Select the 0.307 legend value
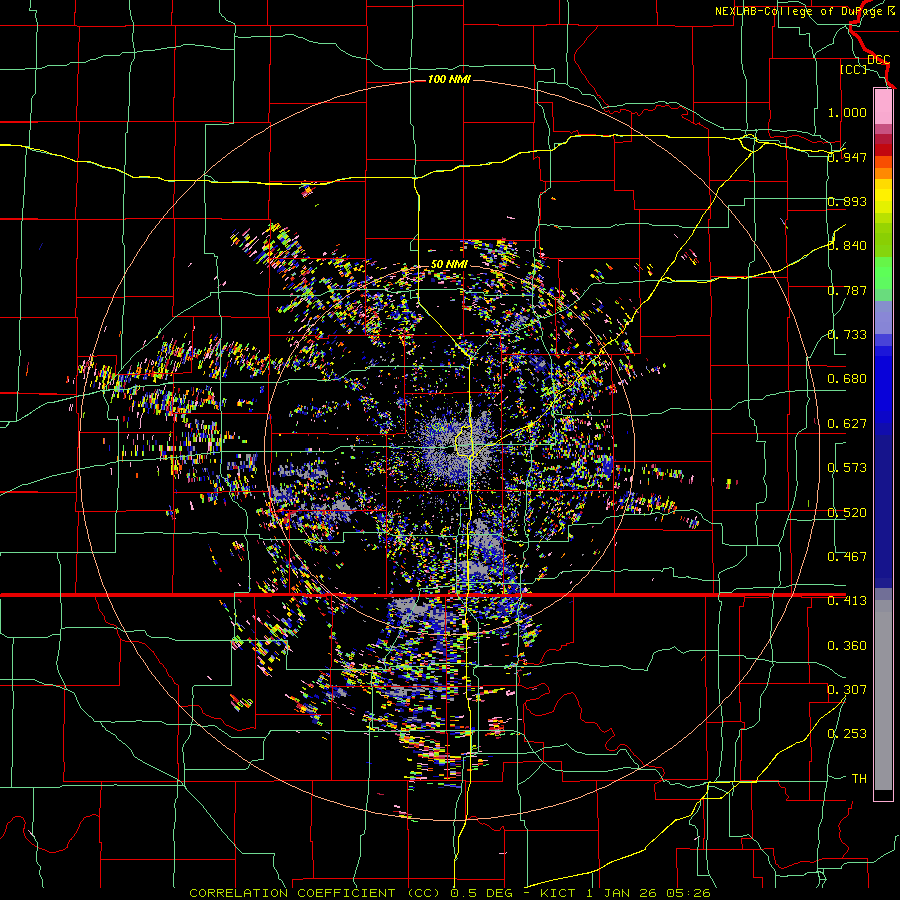Image resolution: width=900 pixels, height=900 pixels. pyautogui.click(x=847, y=690)
